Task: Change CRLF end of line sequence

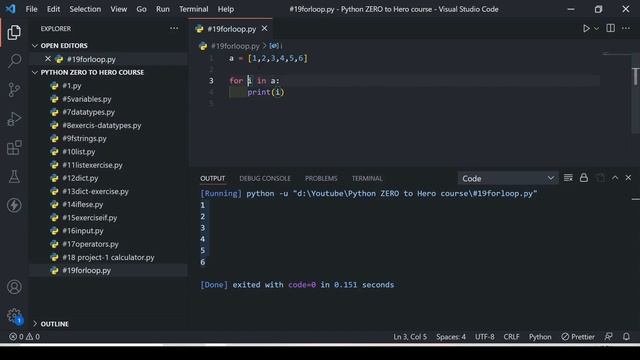Action: 511,337
